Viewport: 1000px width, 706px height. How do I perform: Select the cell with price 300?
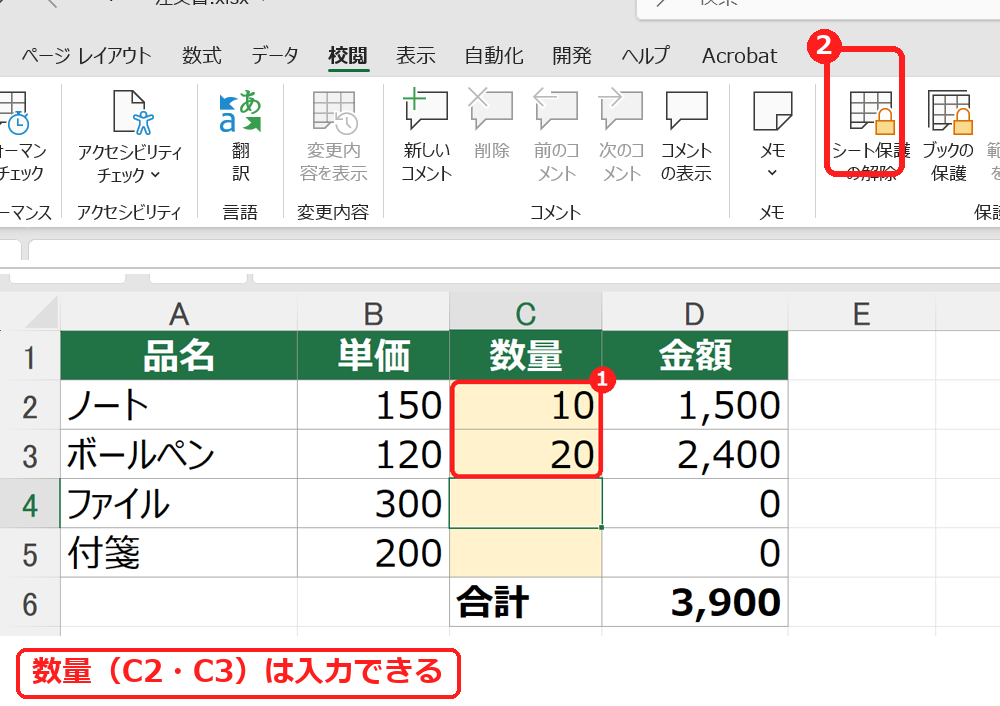[373, 503]
